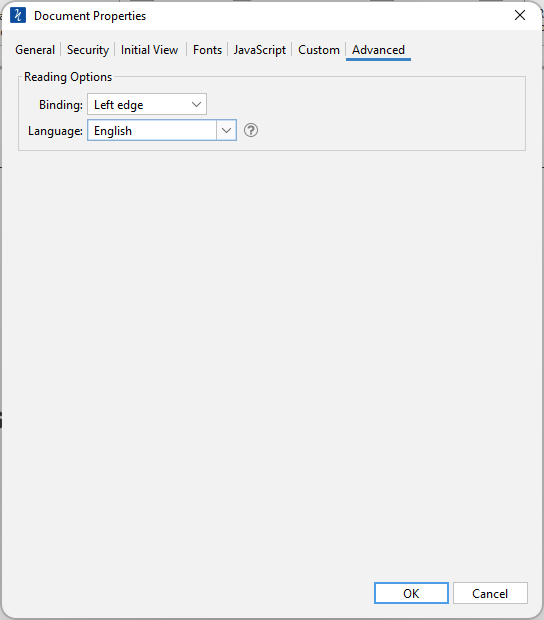Screen dimensions: 544x620
Task: Click the Document Properties title bar text
Action: point(90,16)
